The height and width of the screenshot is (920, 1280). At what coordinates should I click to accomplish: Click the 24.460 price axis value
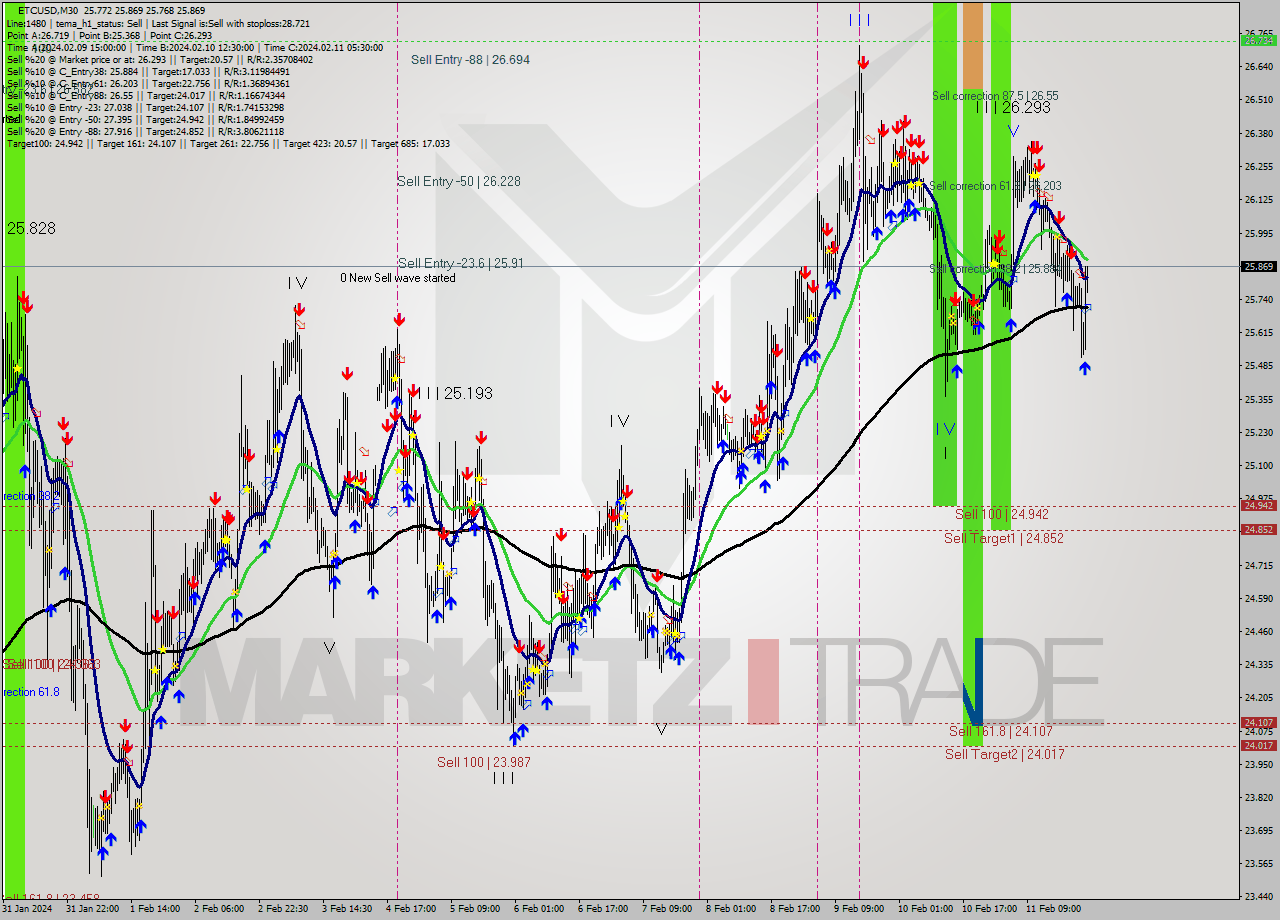pos(1258,632)
